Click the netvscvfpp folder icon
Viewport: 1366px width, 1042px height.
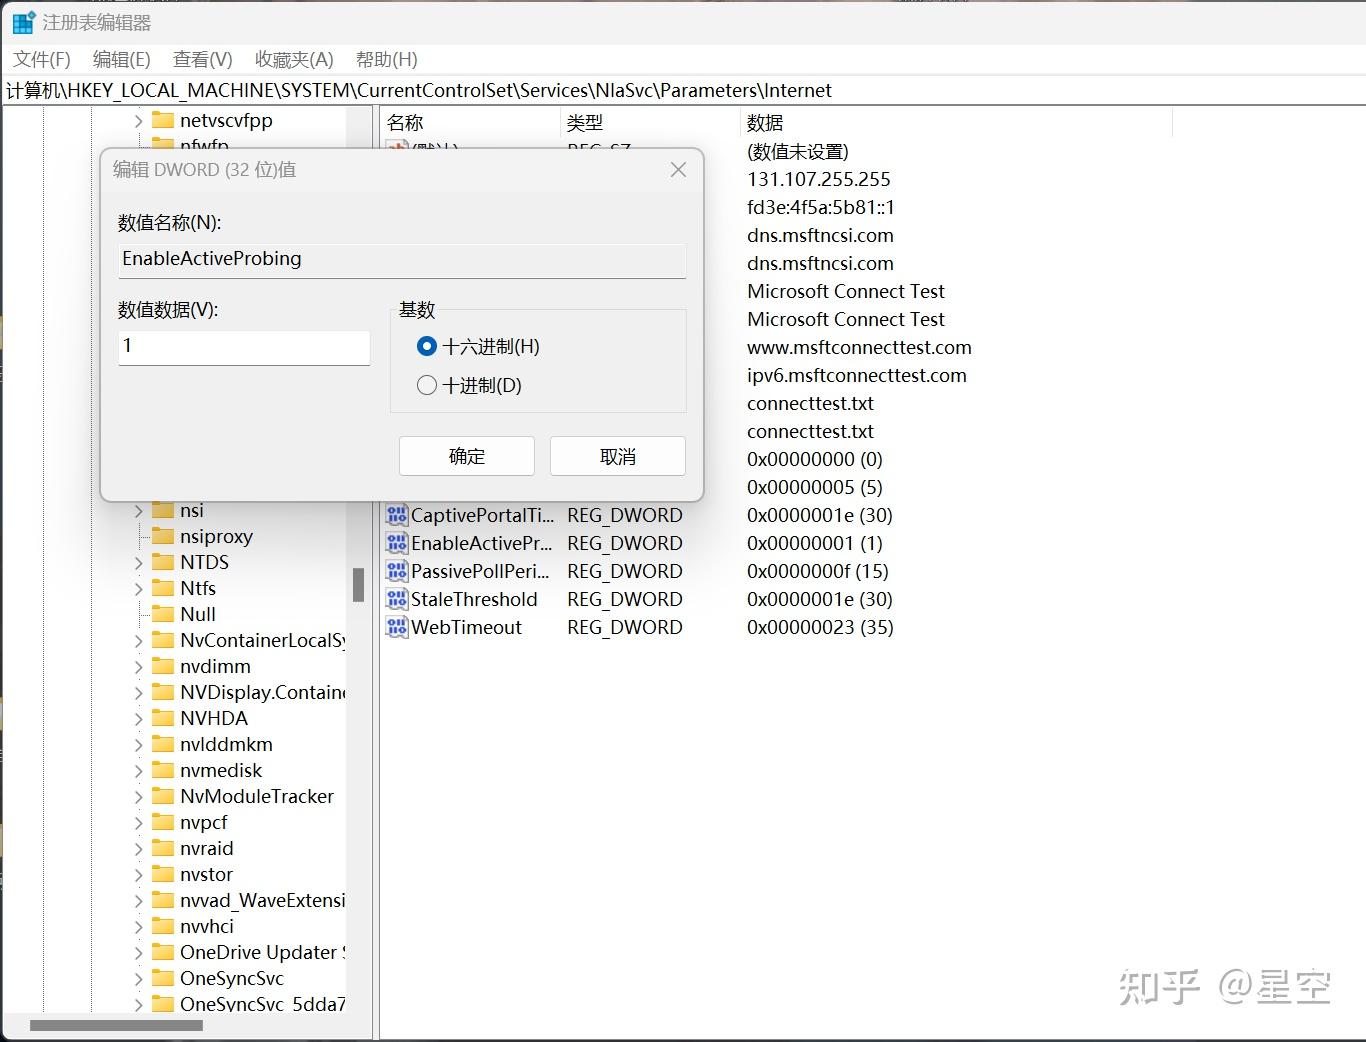tap(163, 120)
